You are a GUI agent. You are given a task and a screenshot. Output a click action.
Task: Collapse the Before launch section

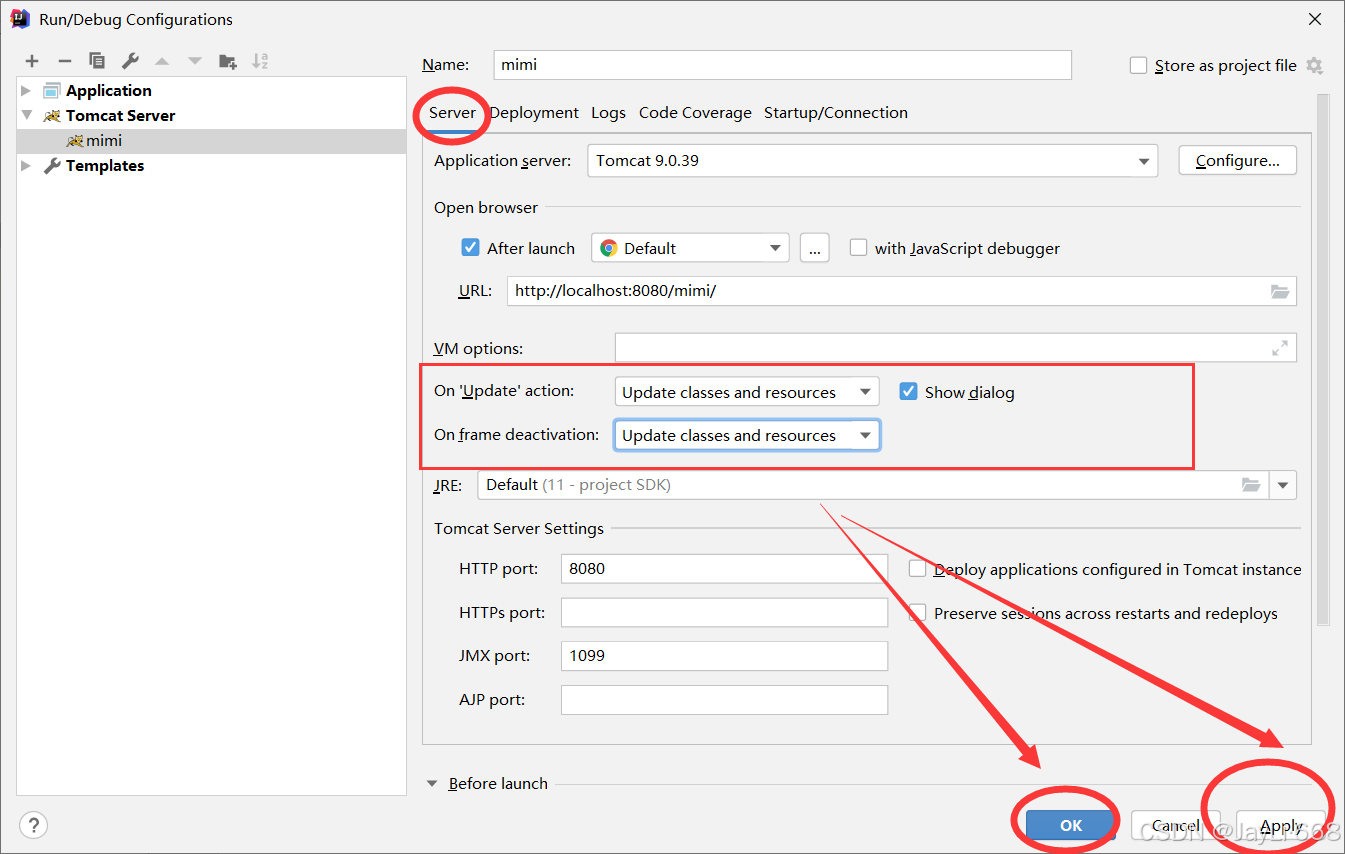(432, 784)
